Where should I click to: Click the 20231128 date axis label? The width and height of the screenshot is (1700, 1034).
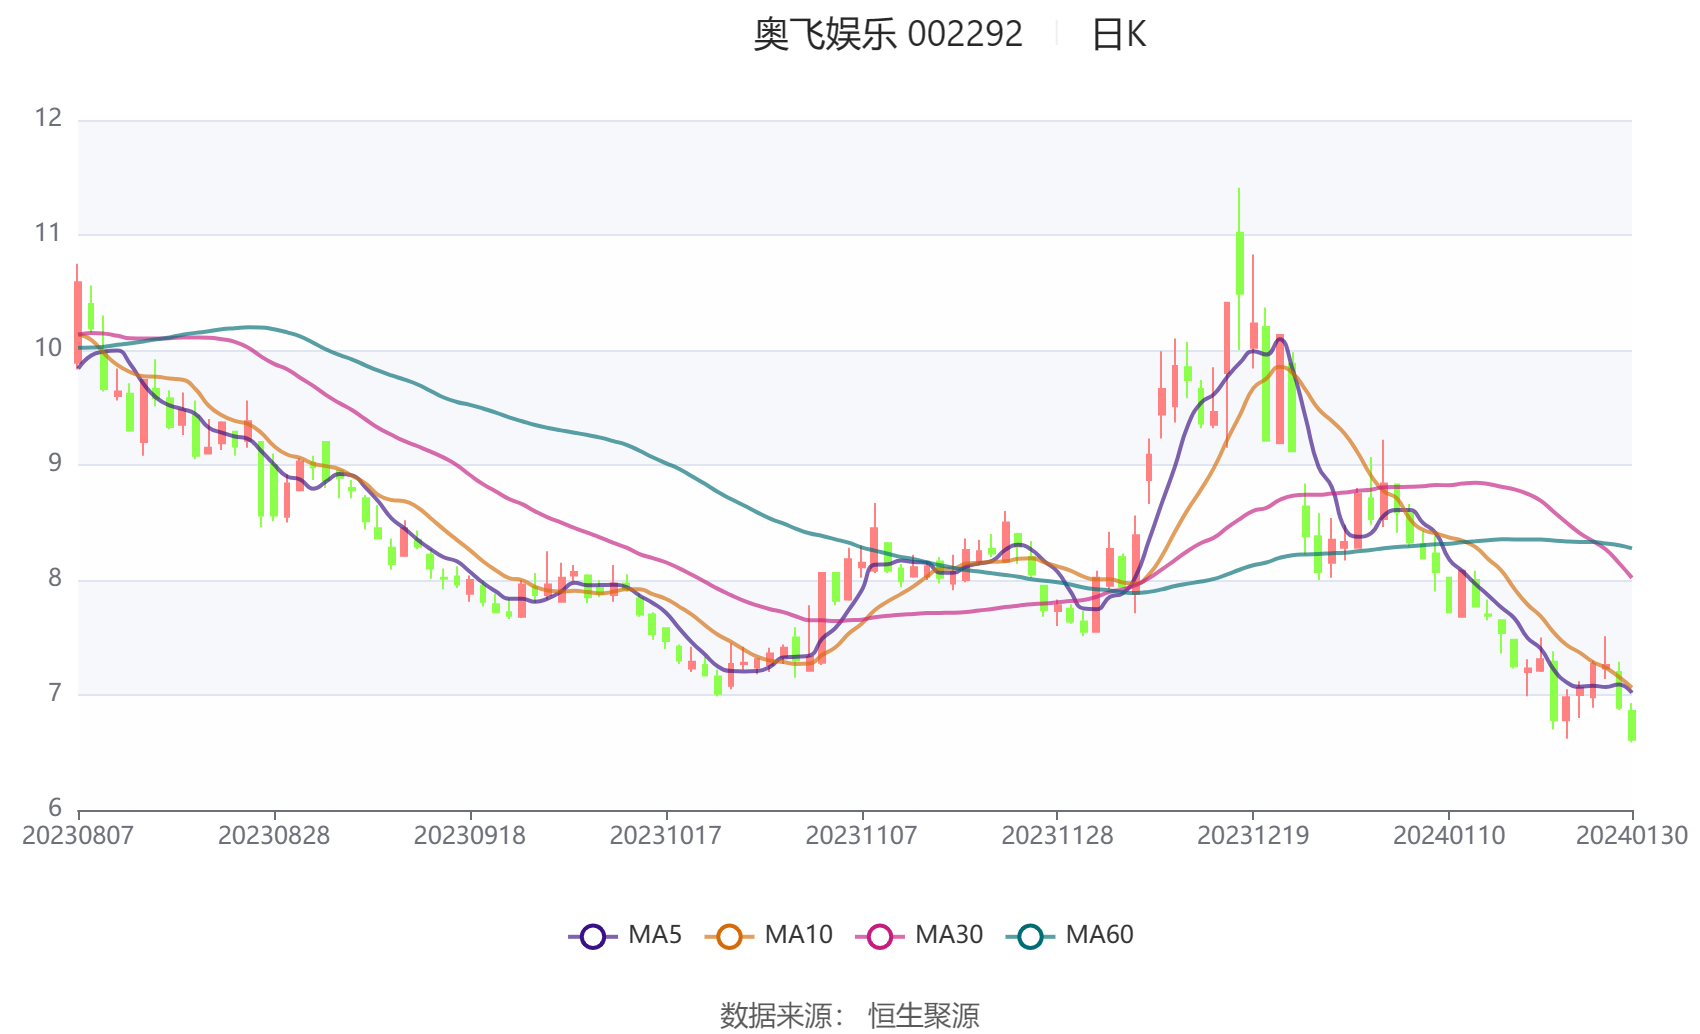pos(1058,836)
